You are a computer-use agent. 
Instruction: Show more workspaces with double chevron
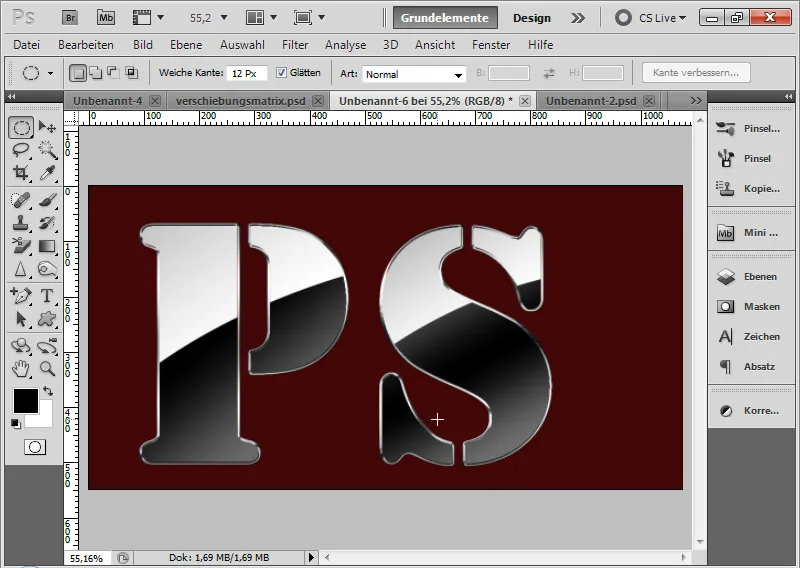(x=578, y=18)
